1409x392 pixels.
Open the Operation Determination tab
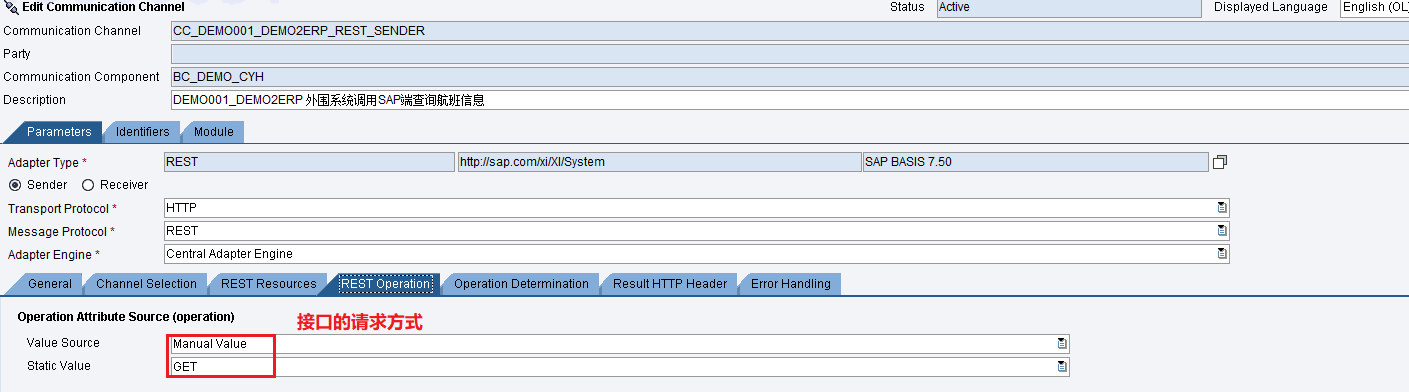pyautogui.click(x=521, y=284)
